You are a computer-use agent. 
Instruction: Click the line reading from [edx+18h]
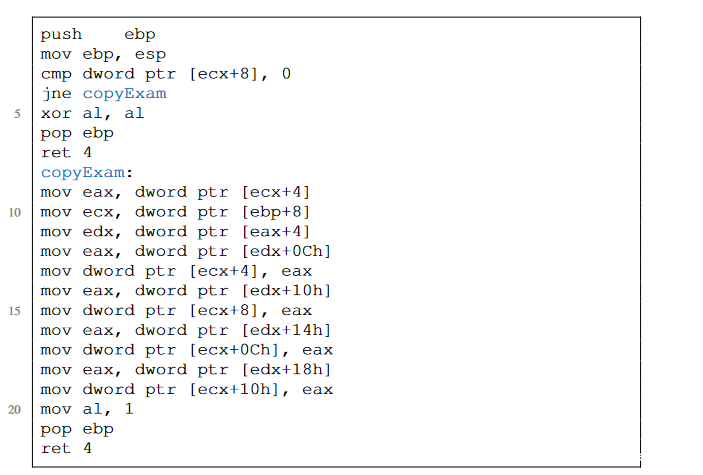(x=186, y=369)
